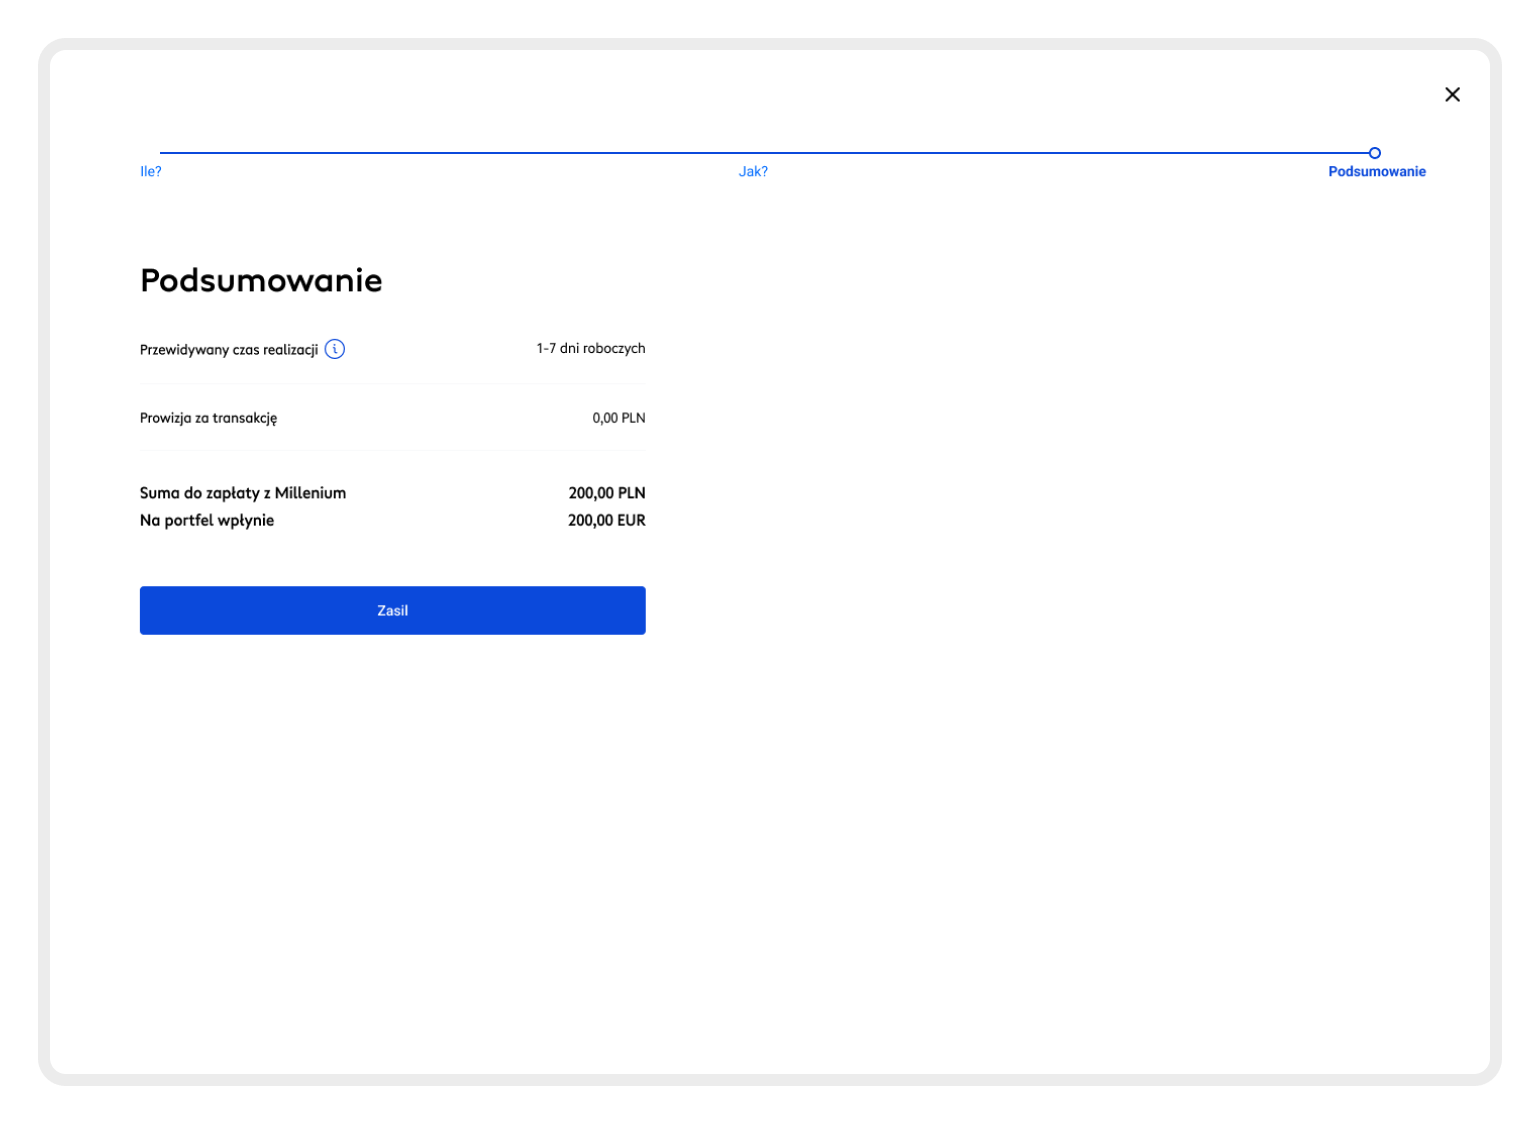Click the Suma do zapłaty z Millenium label

click(243, 493)
